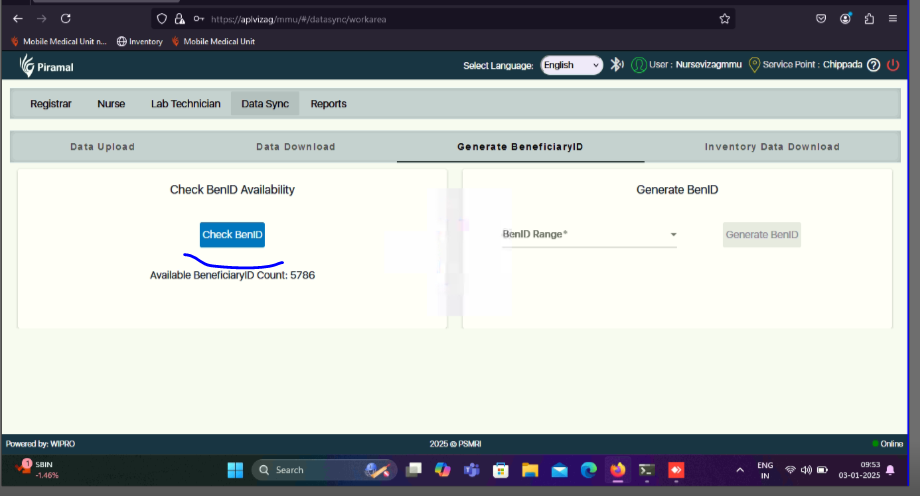The width and height of the screenshot is (920, 496).
Task: Click the Generate BenID button
Action: pos(762,234)
